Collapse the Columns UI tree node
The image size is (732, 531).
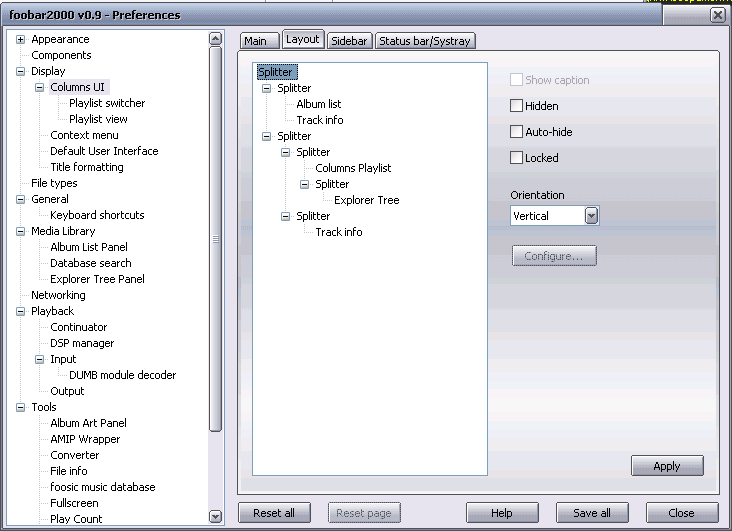tap(40, 88)
